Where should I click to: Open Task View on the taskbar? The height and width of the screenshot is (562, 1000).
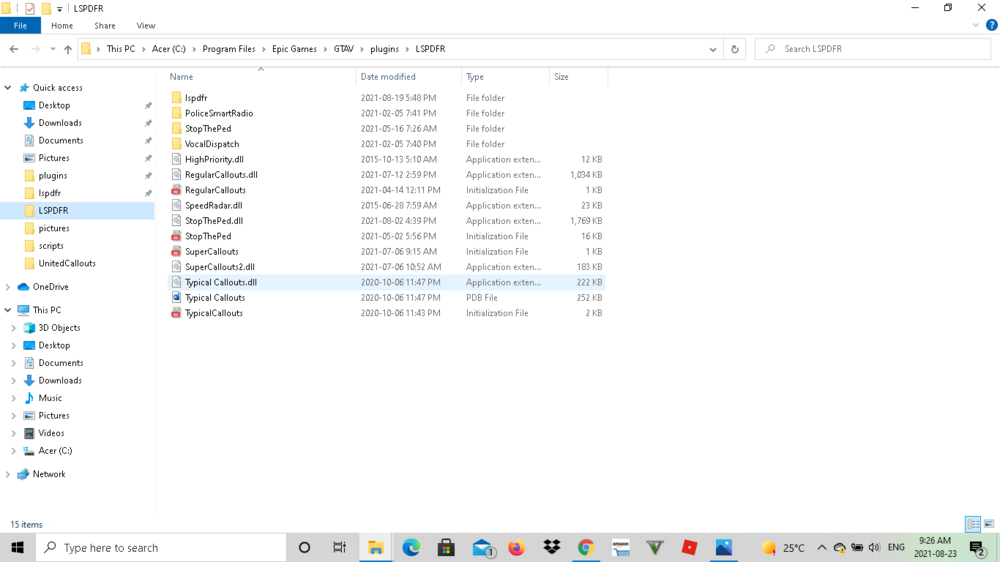pyautogui.click(x=339, y=547)
